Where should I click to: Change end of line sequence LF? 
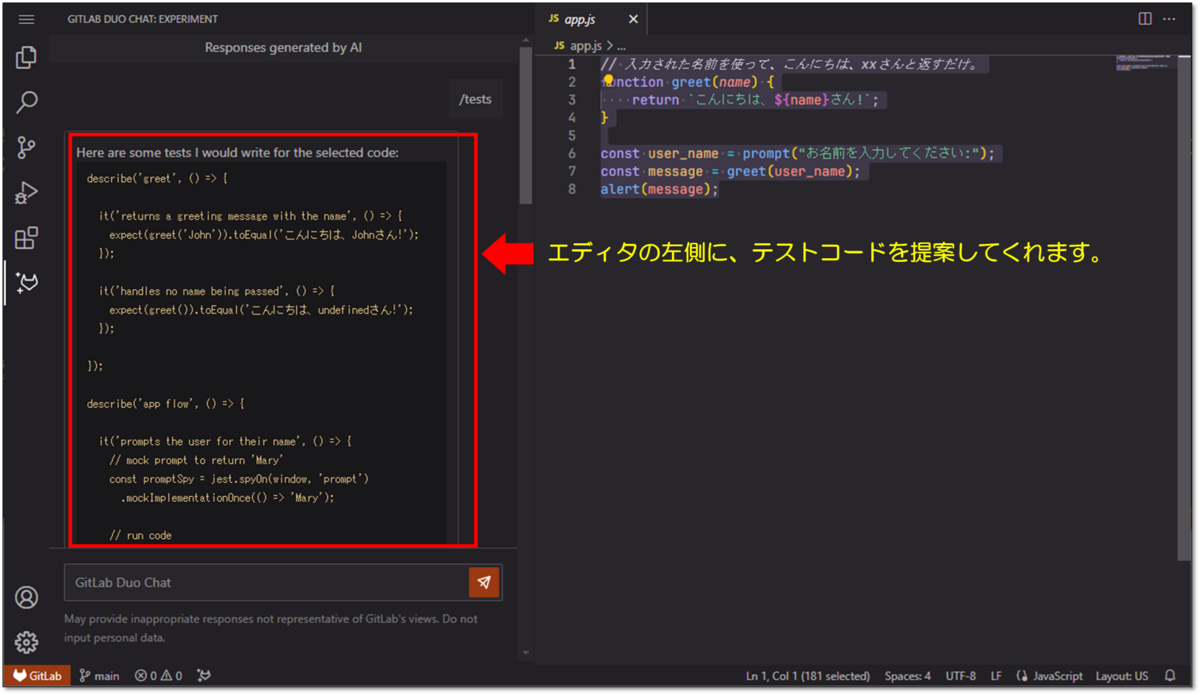pyautogui.click(x=996, y=676)
